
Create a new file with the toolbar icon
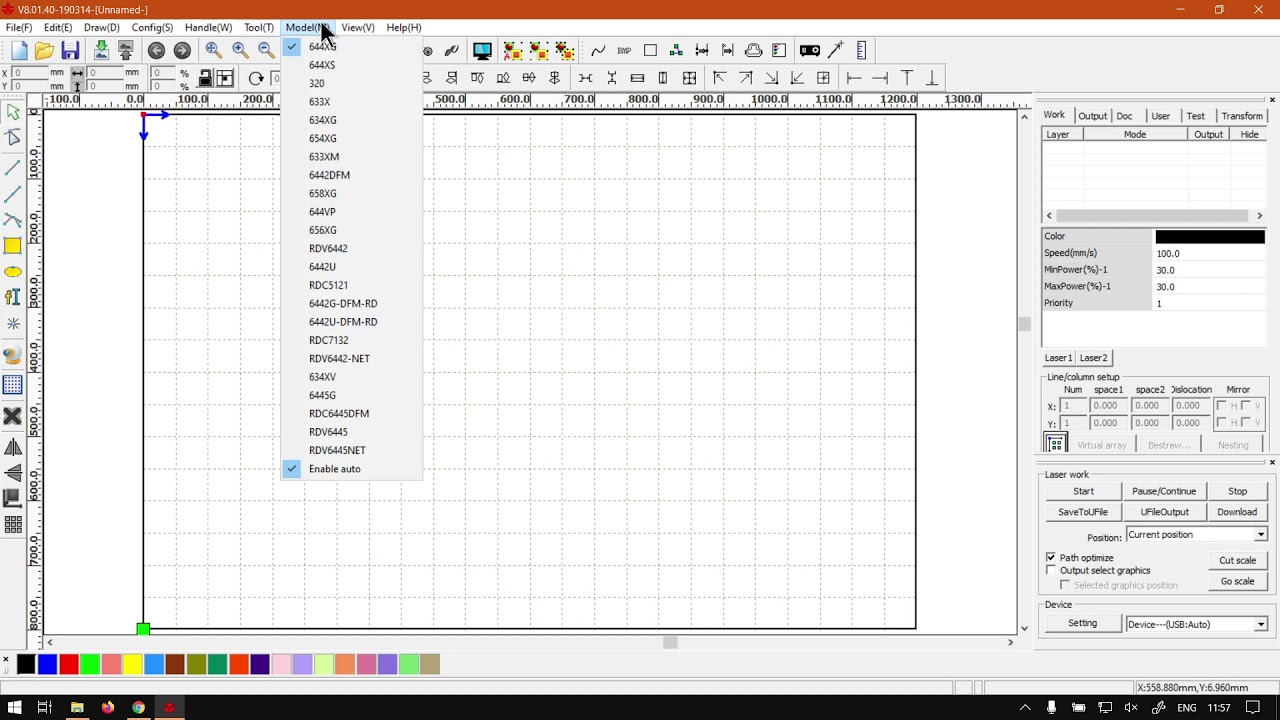pos(19,50)
